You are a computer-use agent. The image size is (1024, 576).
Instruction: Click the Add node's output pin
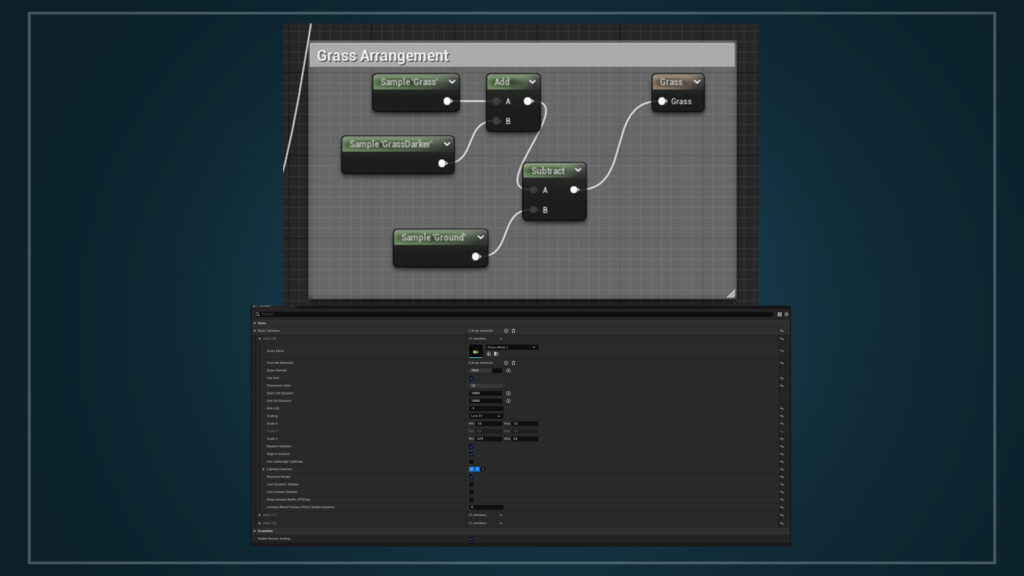tap(528, 101)
